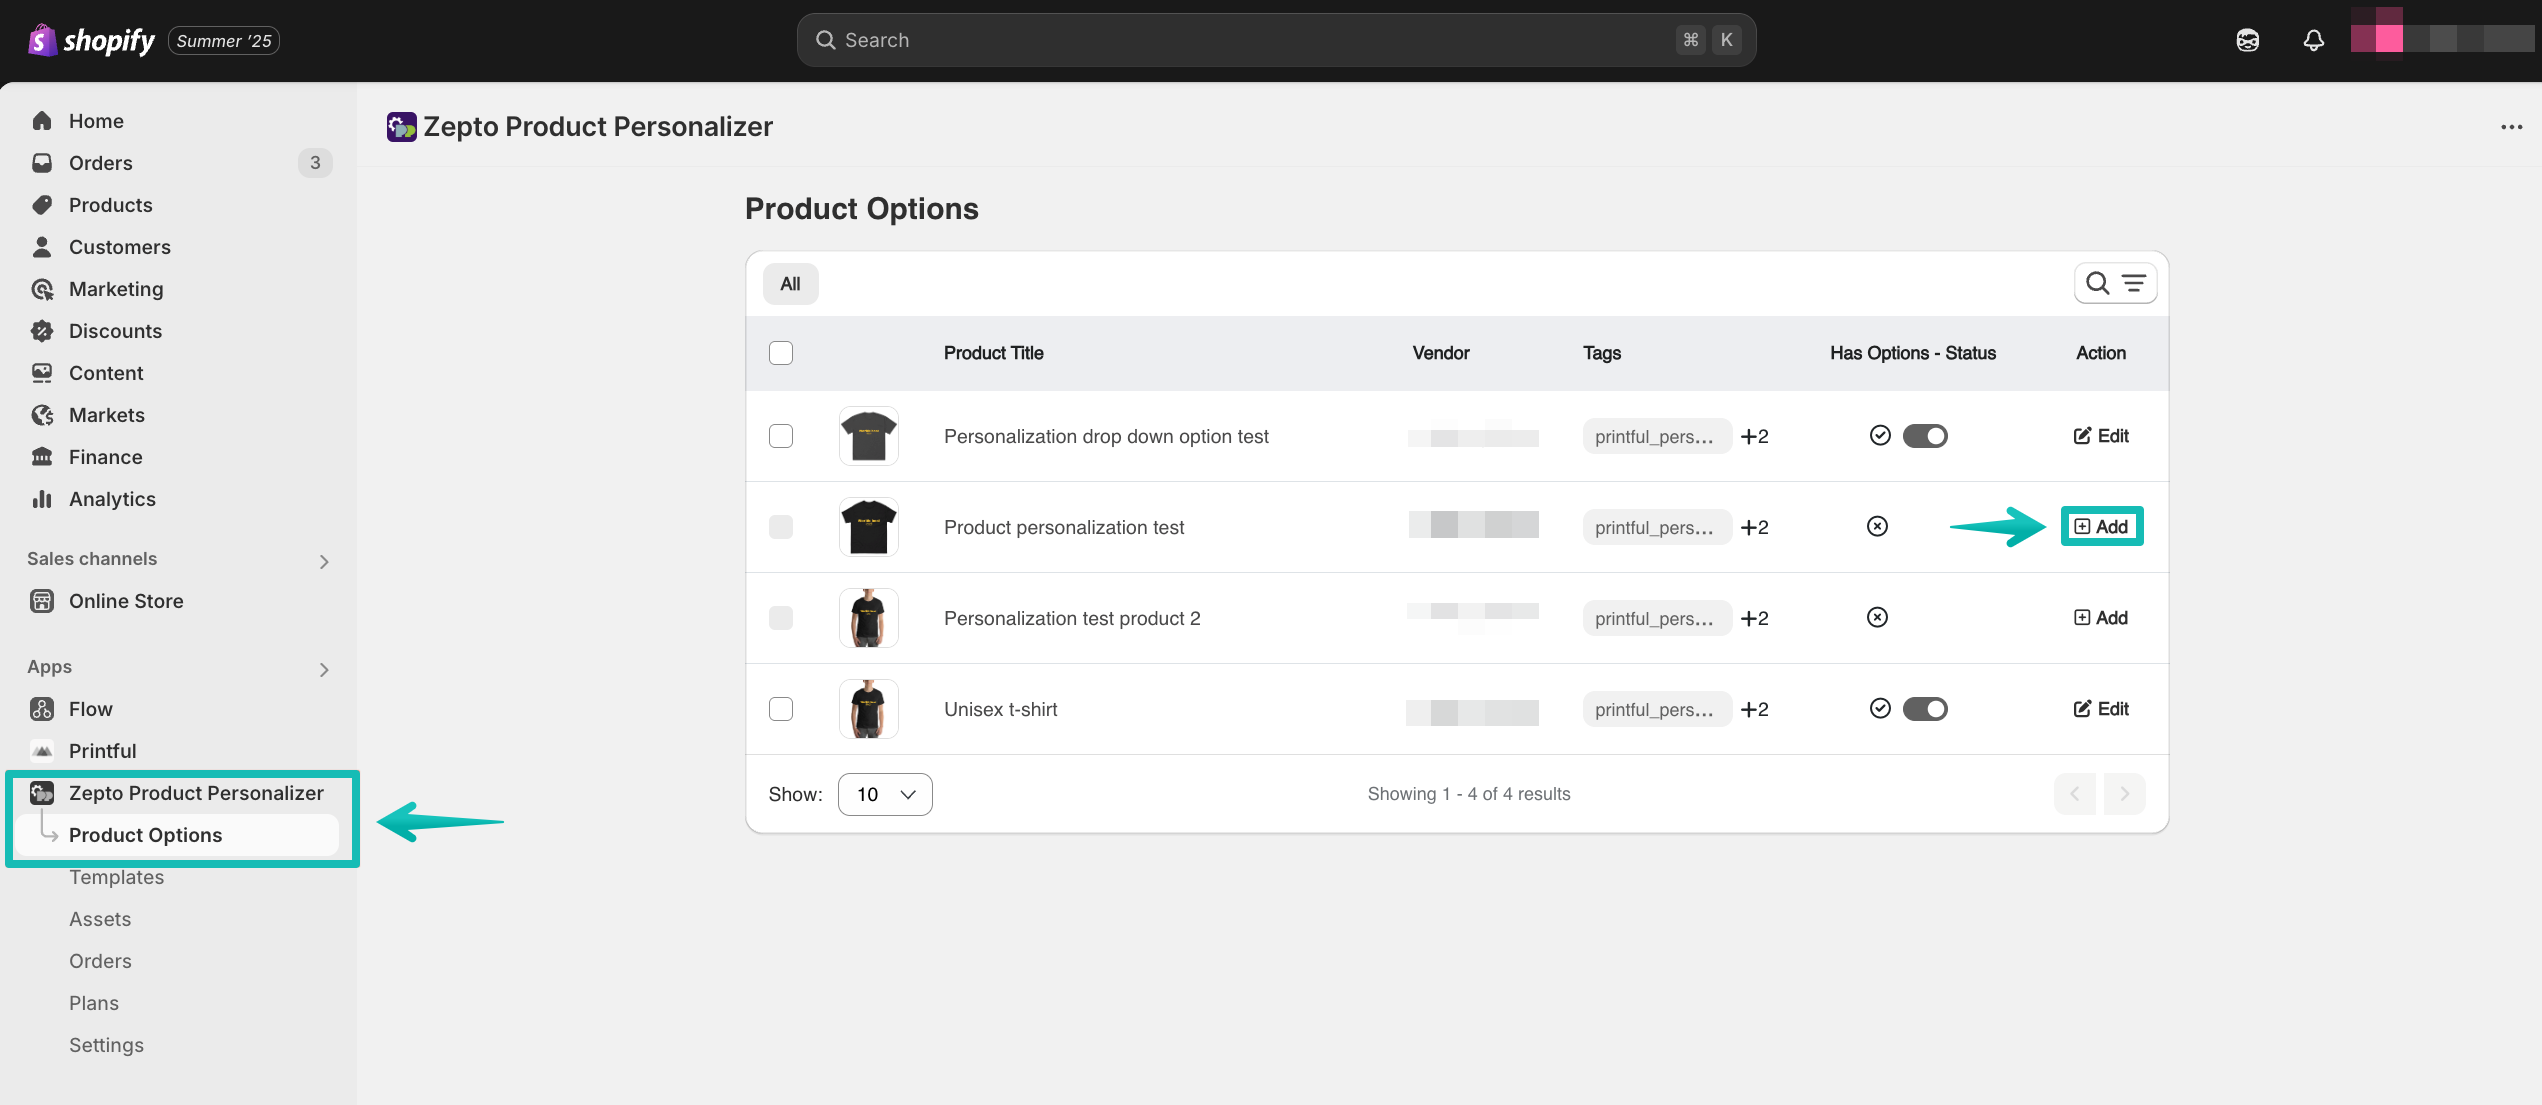Click the Markets globe icon

42,415
